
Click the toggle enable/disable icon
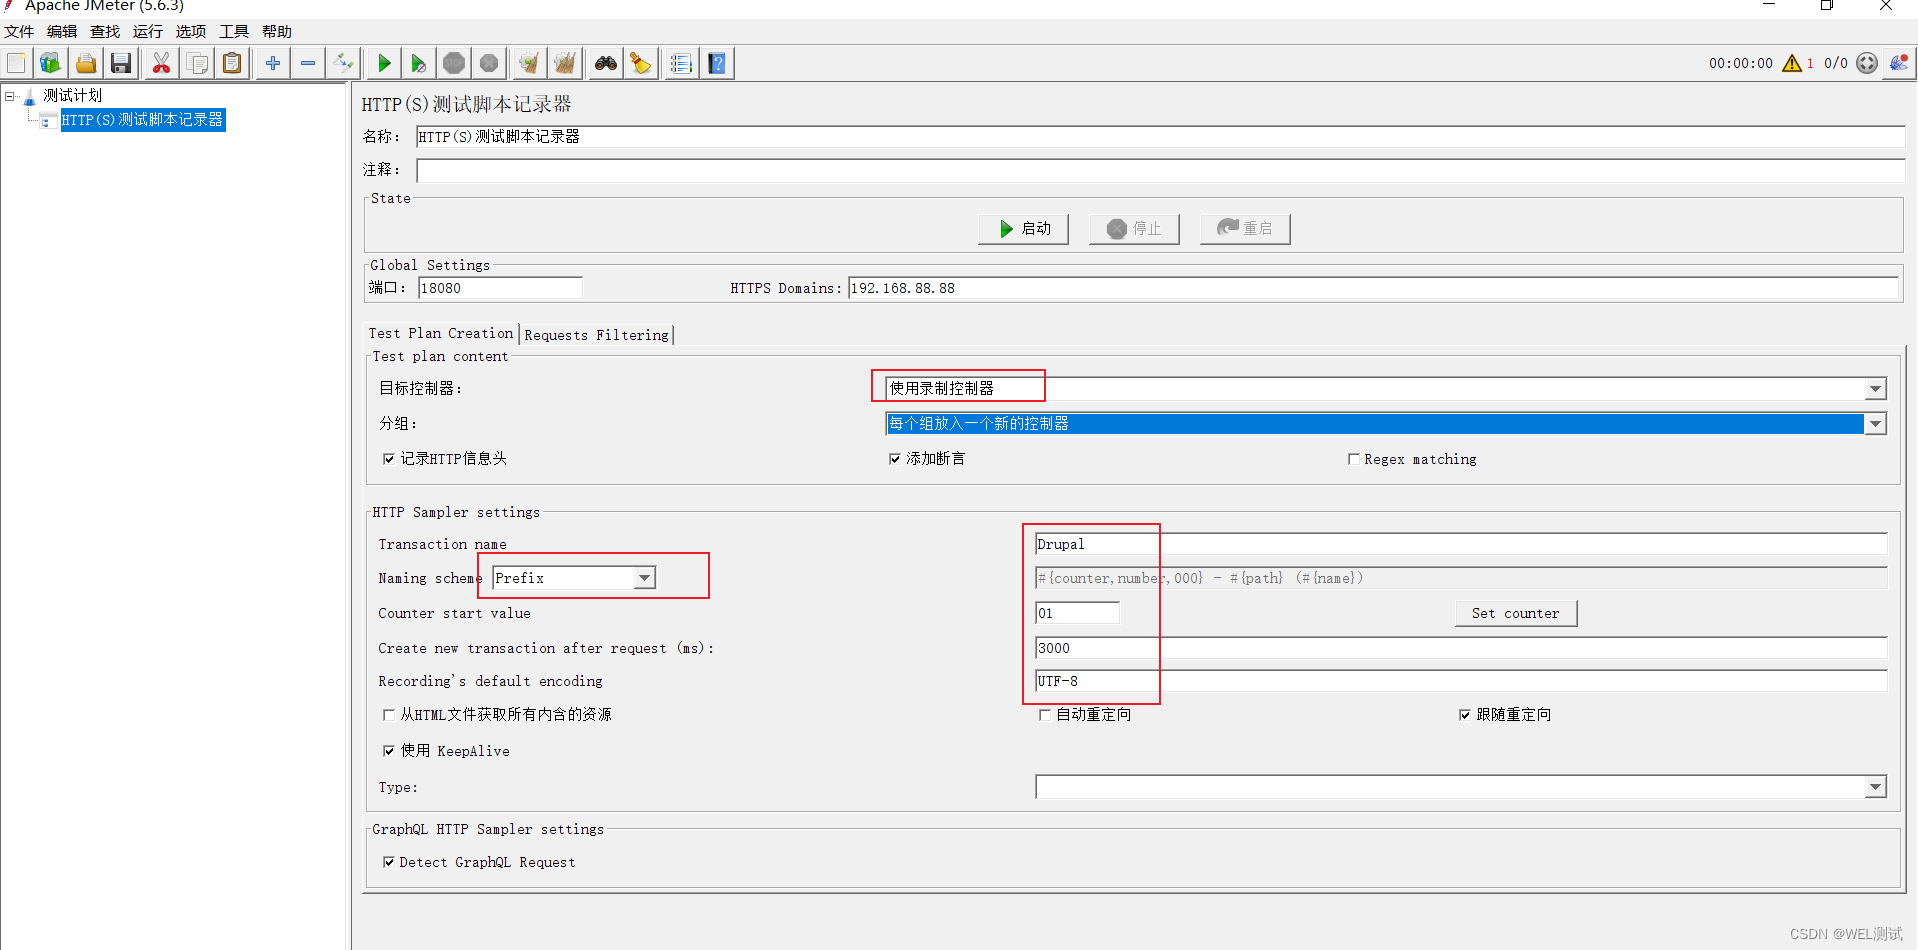pos(343,64)
